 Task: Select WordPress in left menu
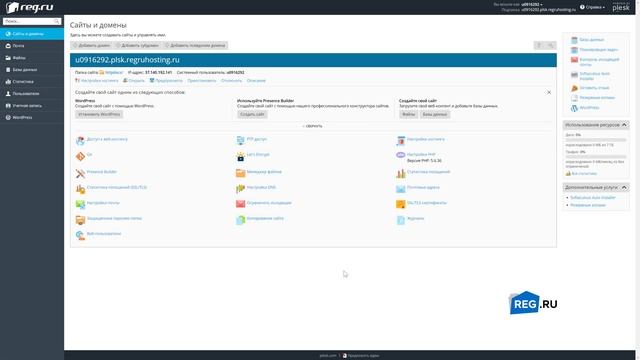pyautogui.click(x=32, y=117)
